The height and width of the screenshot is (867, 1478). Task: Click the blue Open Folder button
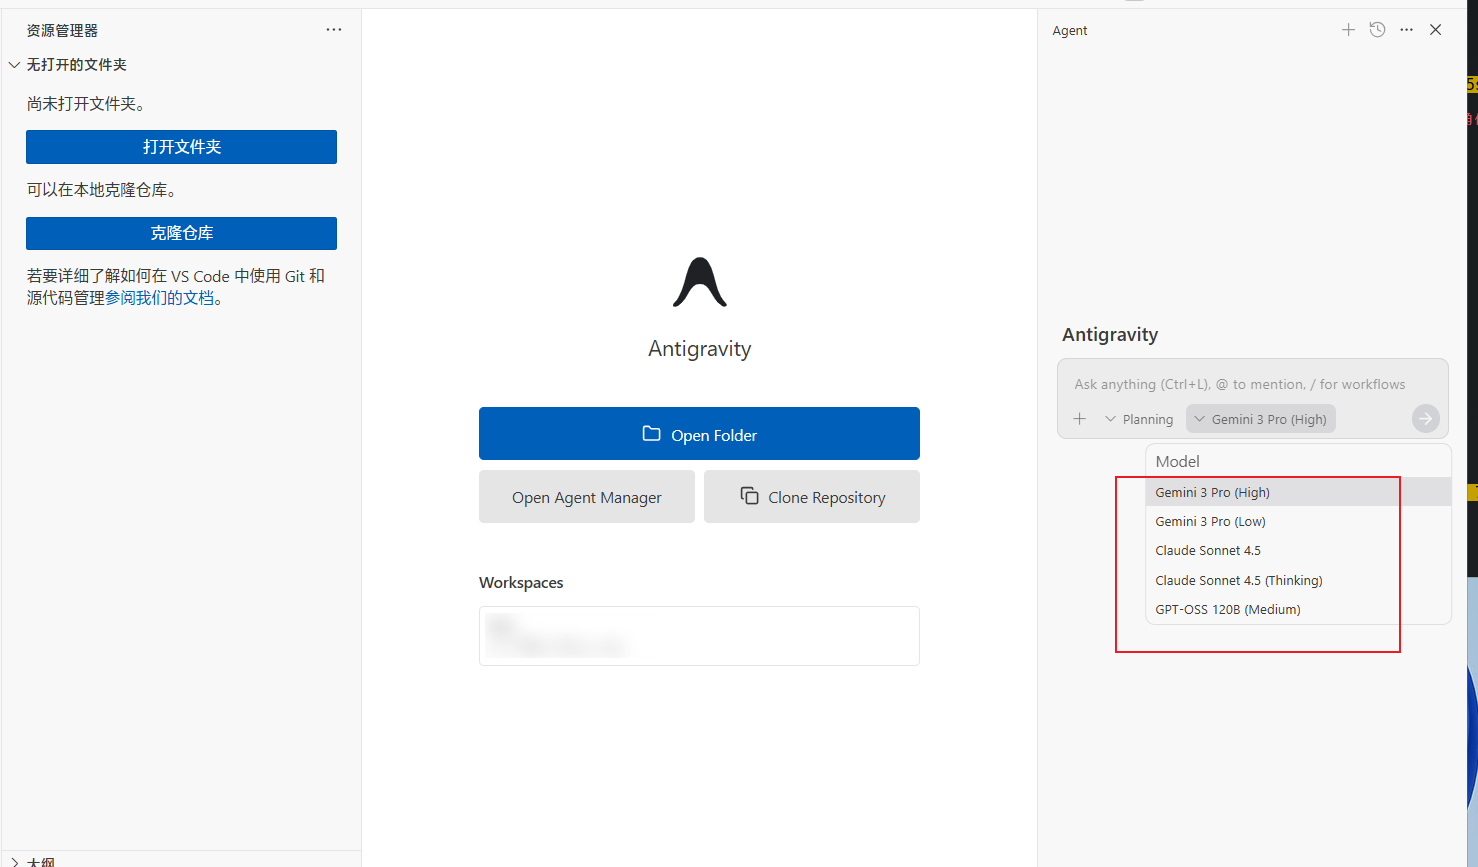[699, 434]
